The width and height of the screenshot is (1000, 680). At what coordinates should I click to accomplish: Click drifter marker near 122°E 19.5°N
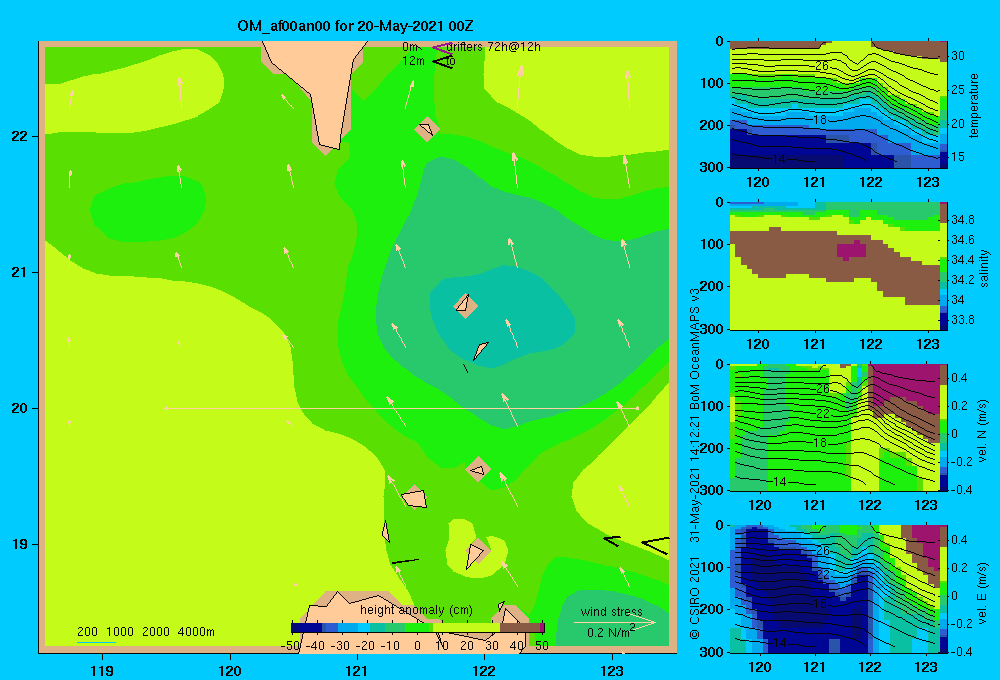pos(478,470)
